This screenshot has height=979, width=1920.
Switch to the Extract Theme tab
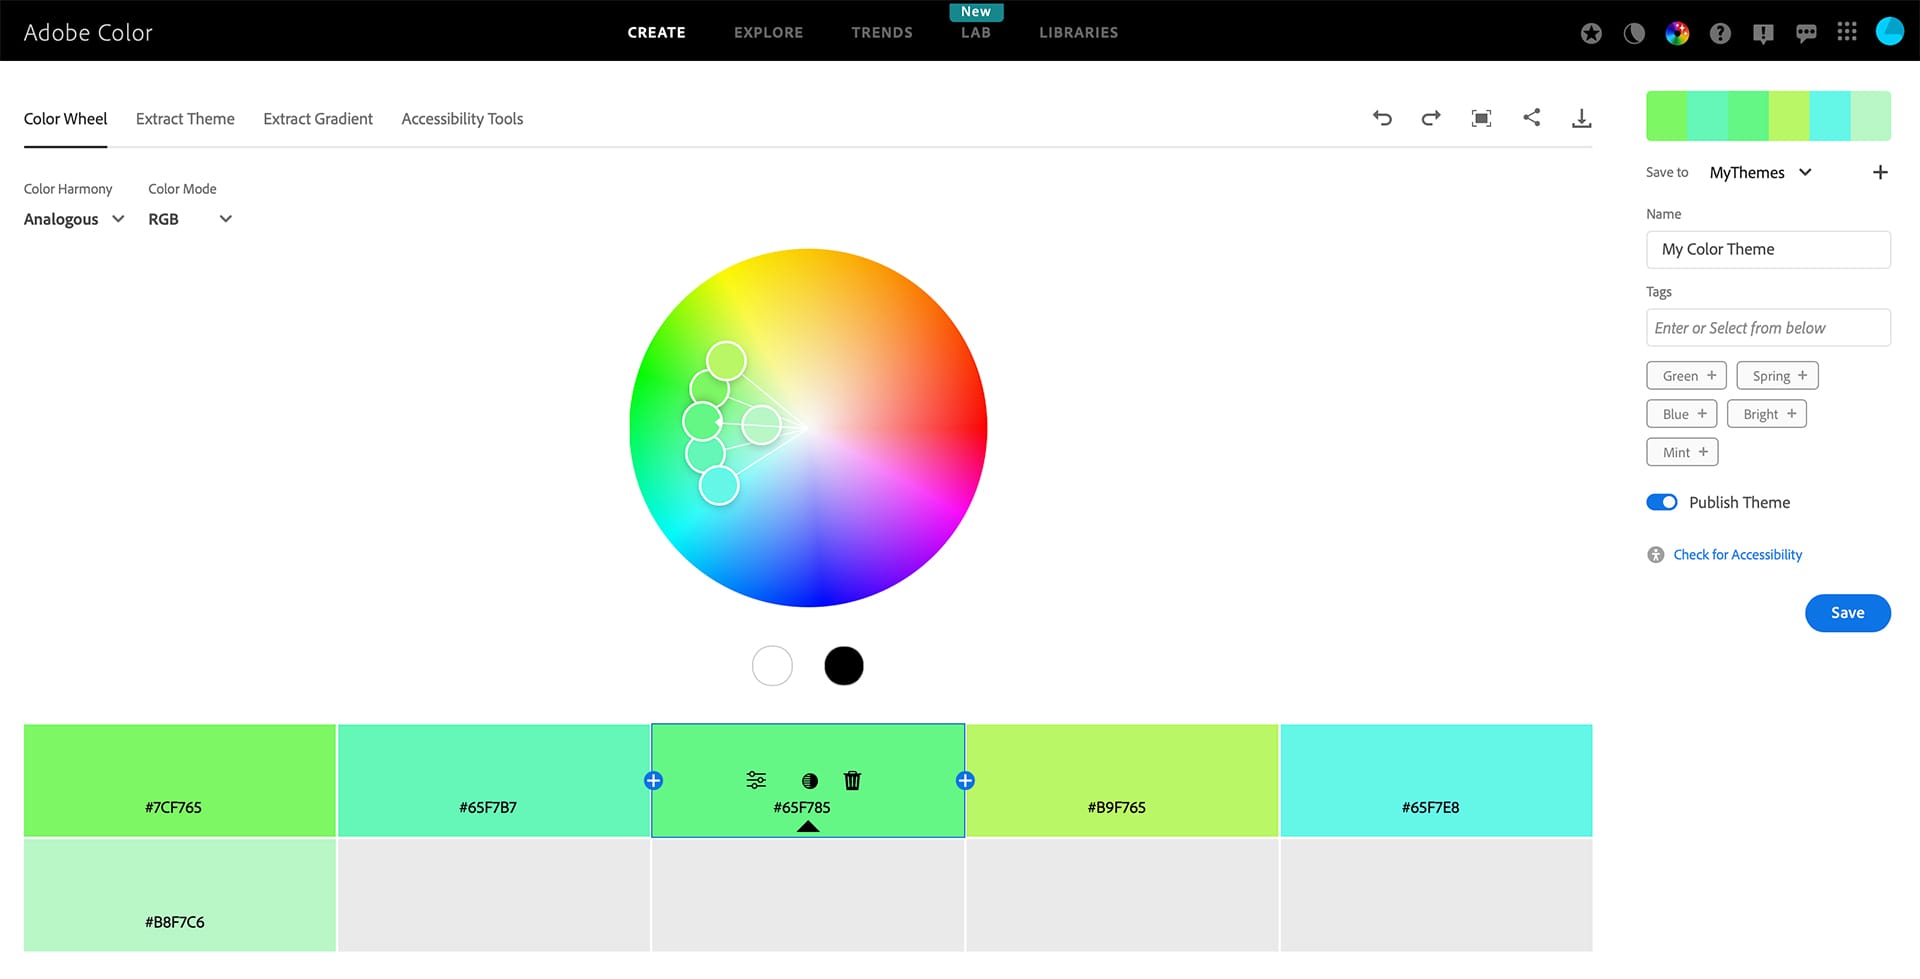coord(185,119)
